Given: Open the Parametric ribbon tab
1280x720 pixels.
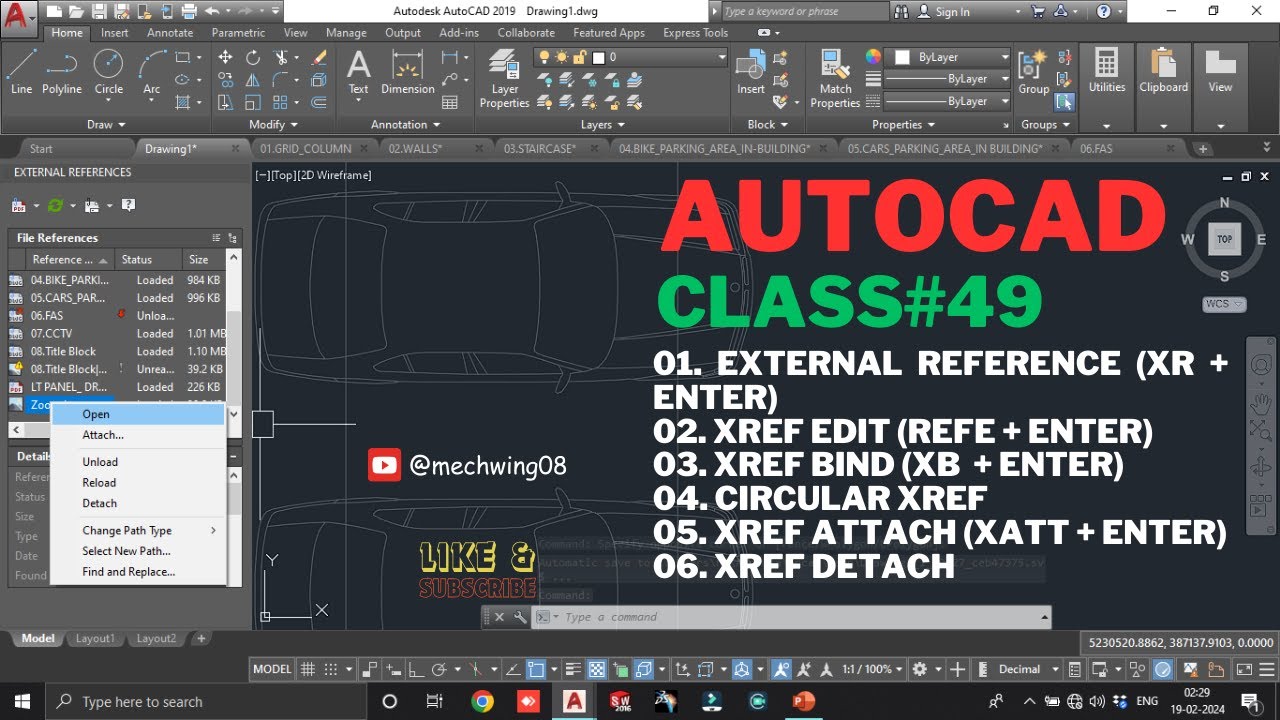Looking at the screenshot, I should click(x=239, y=32).
